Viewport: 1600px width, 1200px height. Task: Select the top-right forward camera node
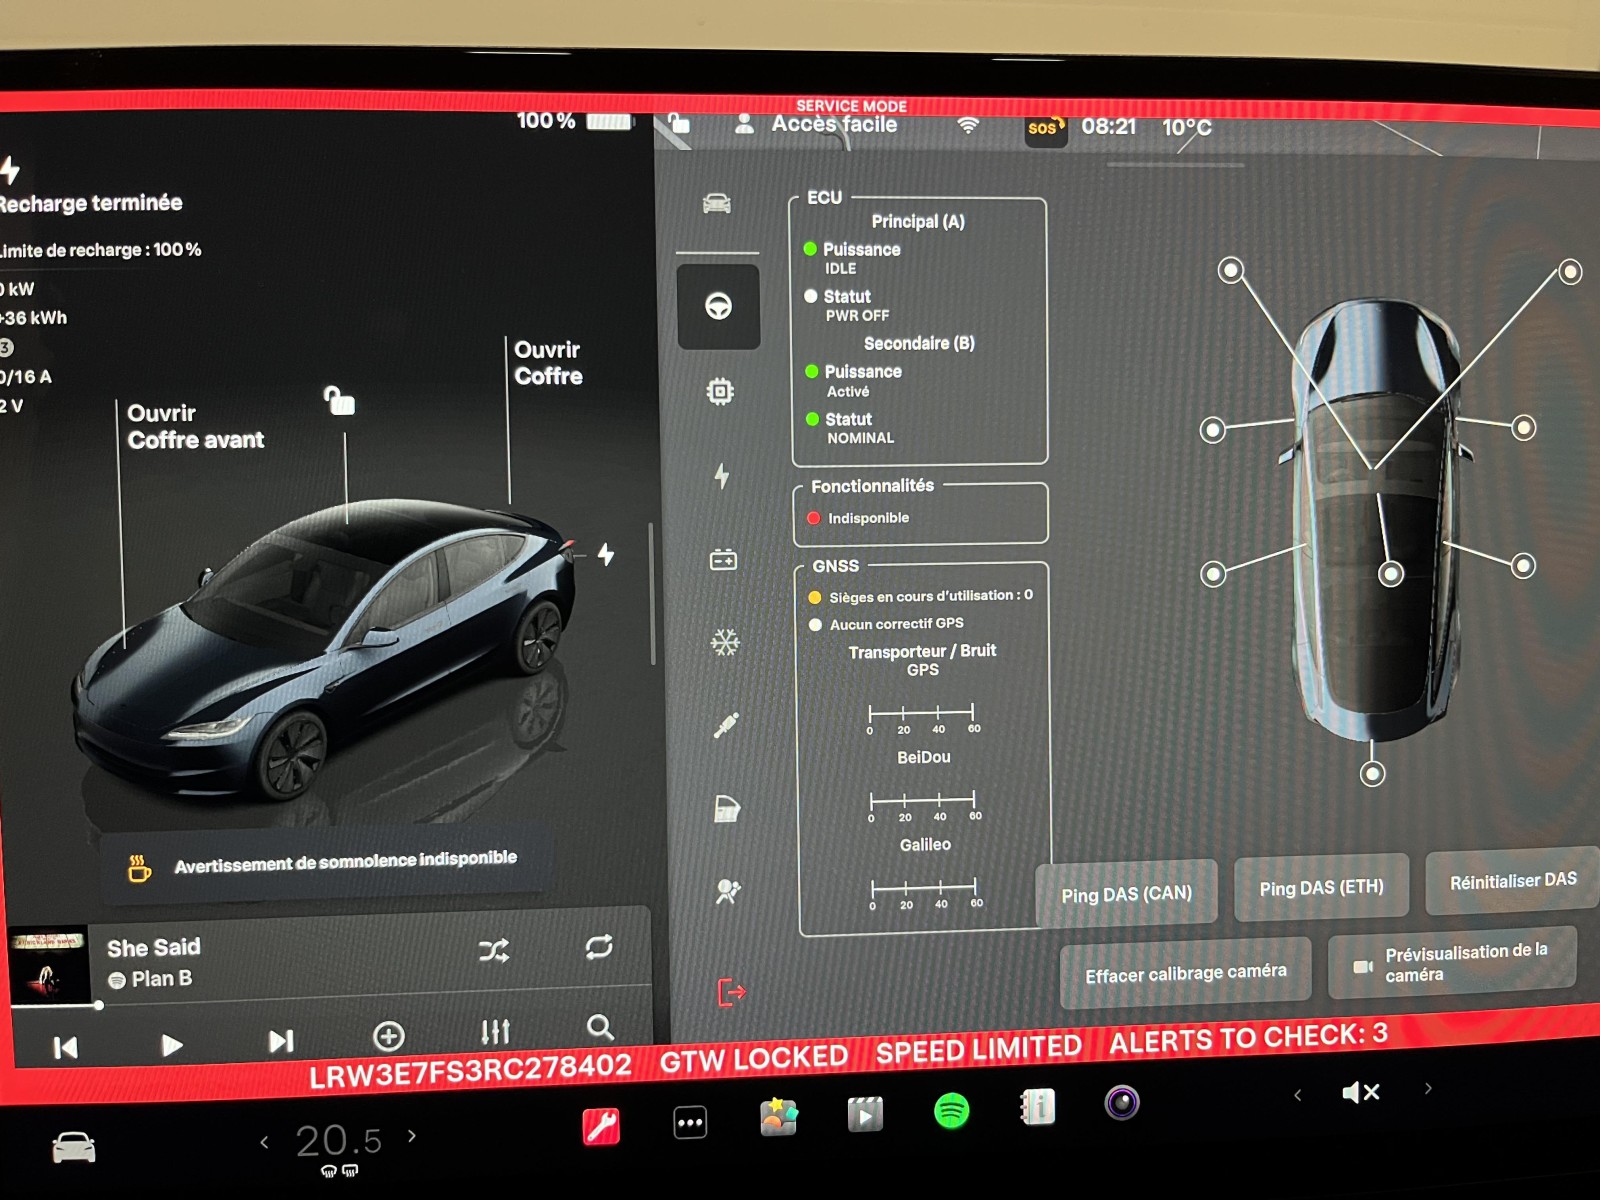click(x=1570, y=272)
